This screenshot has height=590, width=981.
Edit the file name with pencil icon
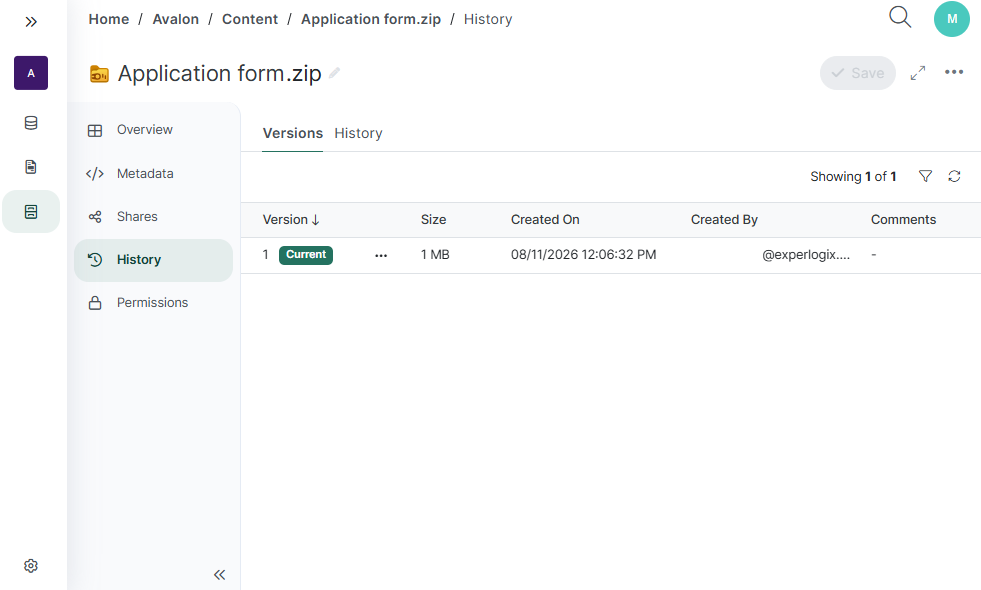335,73
